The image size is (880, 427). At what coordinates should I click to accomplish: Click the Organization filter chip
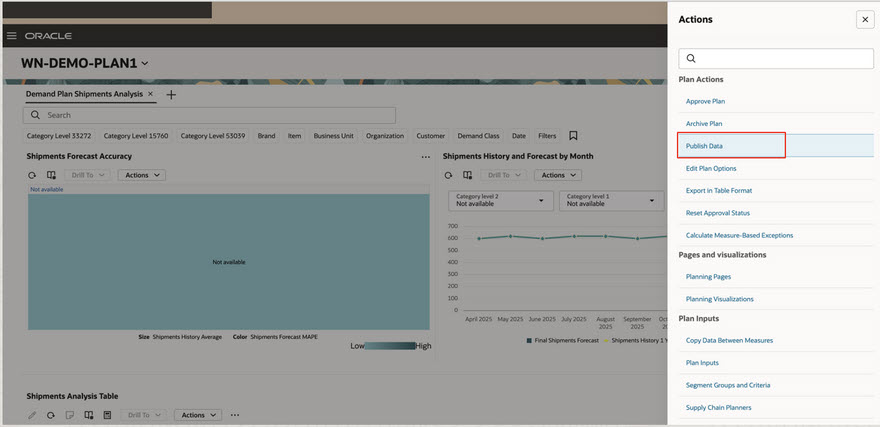coord(385,136)
